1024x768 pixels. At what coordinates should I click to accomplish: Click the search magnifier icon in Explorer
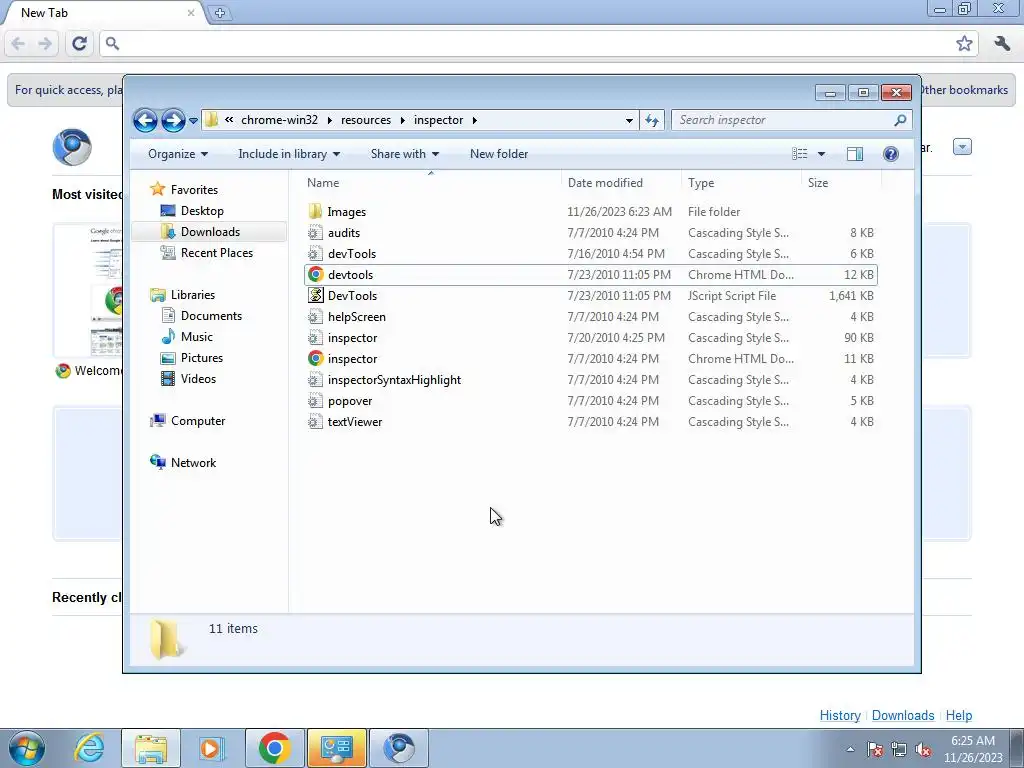[x=901, y=120]
